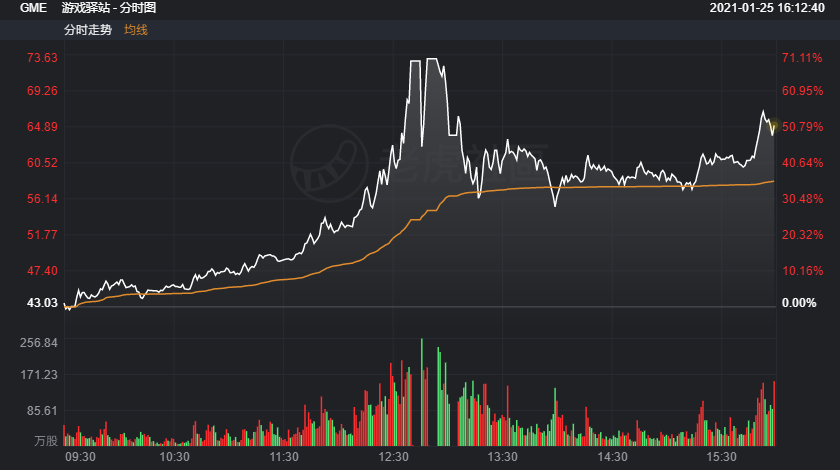Image resolution: width=840 pixels, height=470 pixels.
Task: Click the 11:30 time axis label
Action: pos(284,457)
